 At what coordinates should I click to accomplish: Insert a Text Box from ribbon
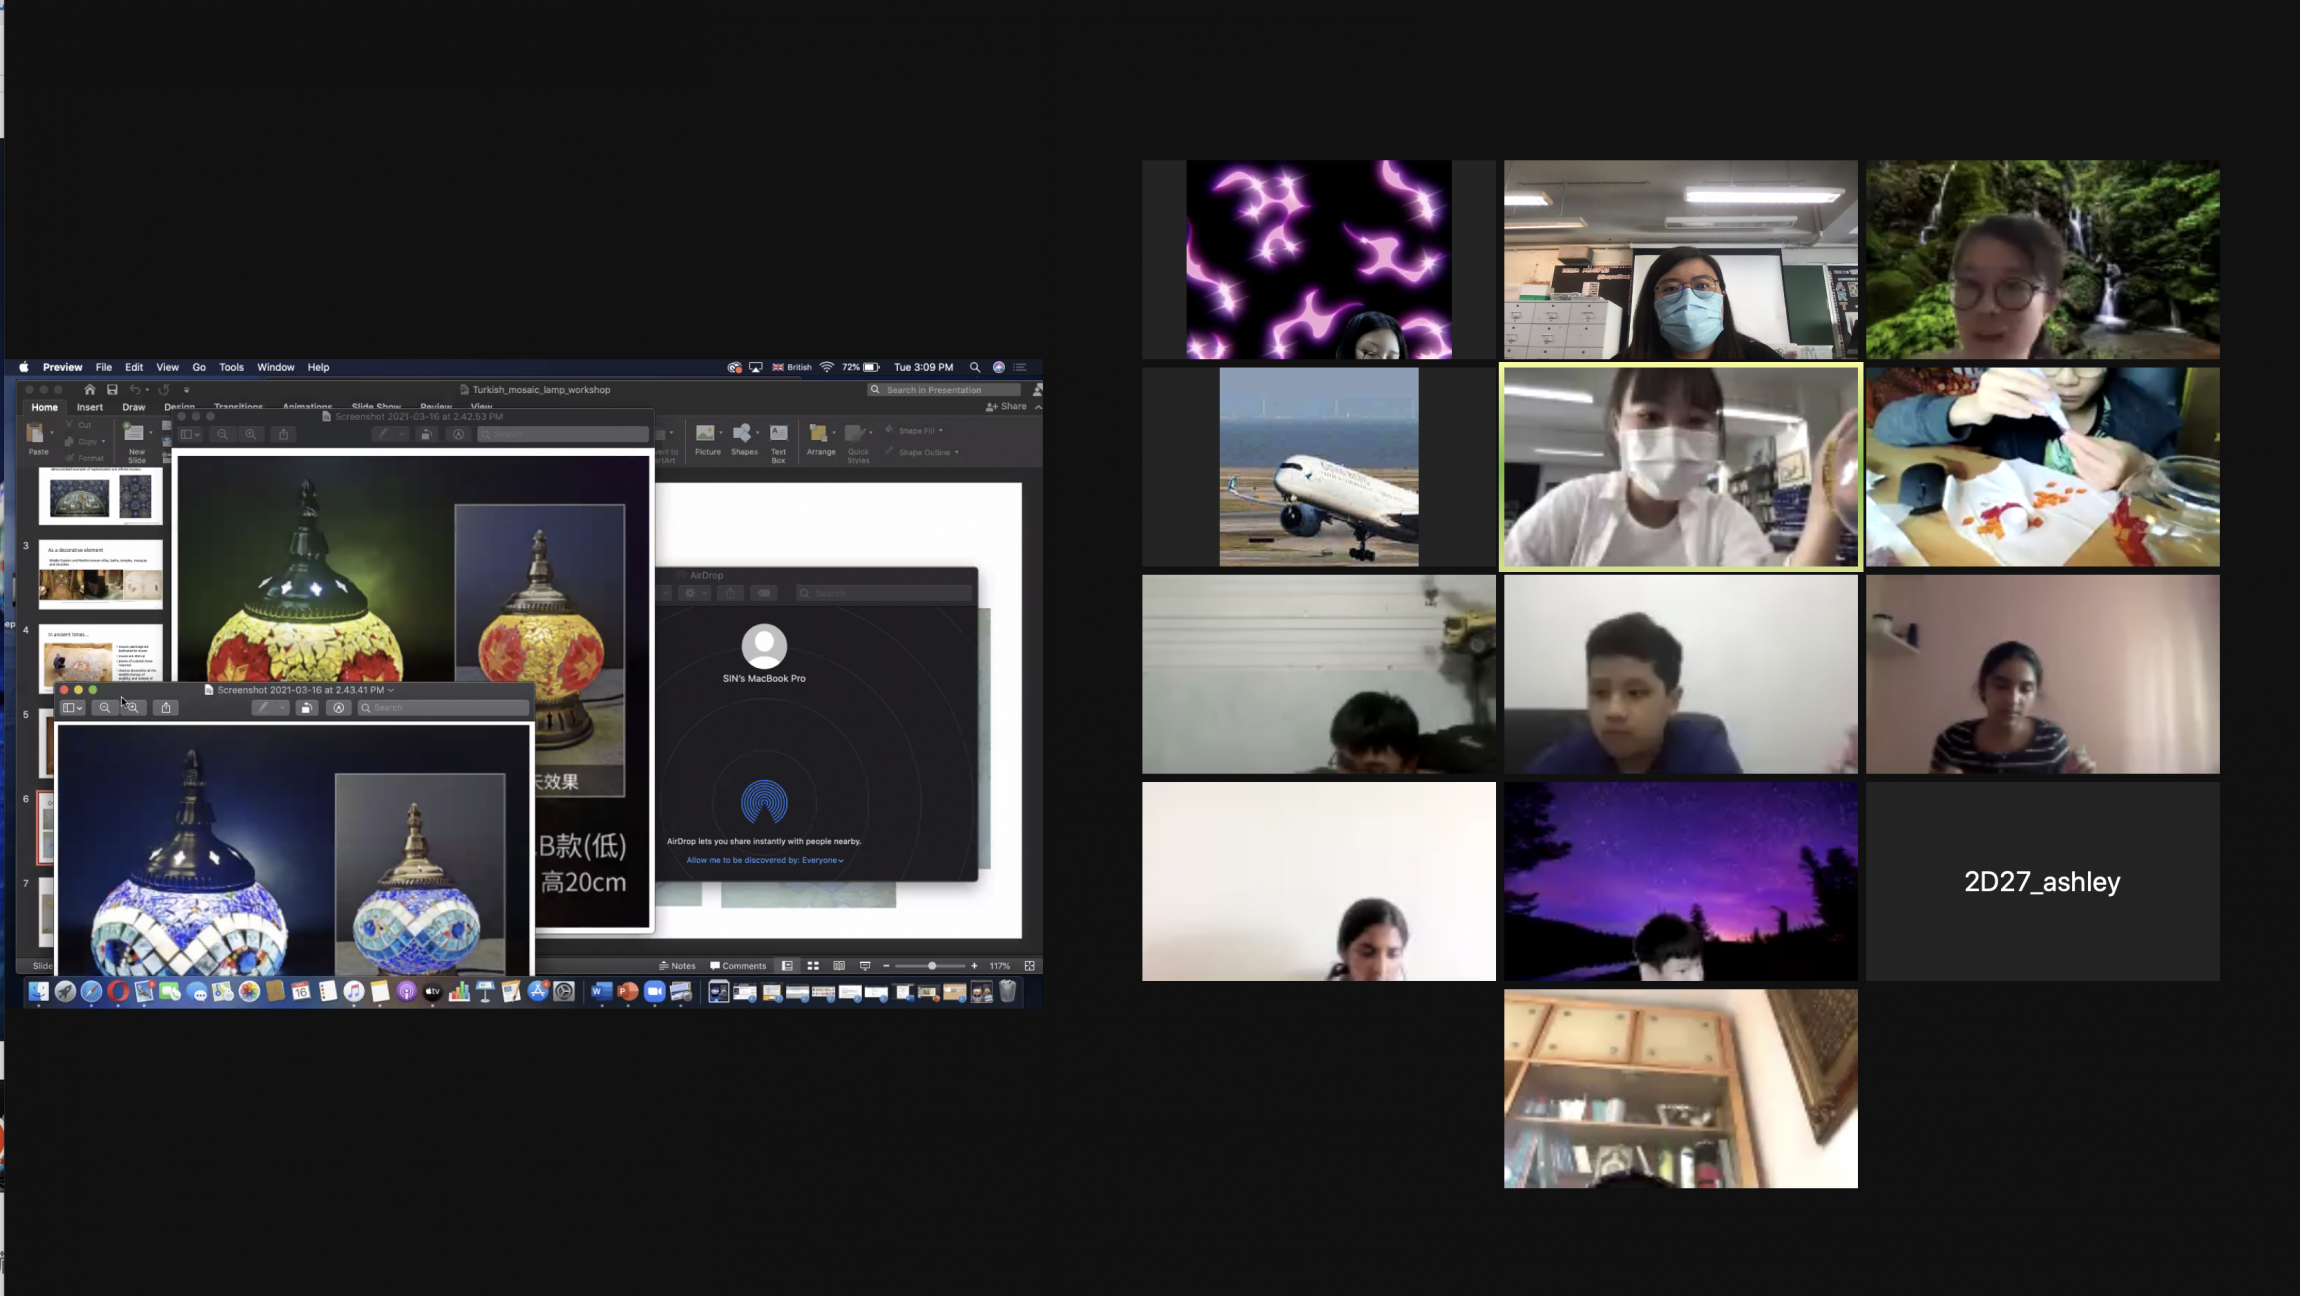tap(778, 442)
